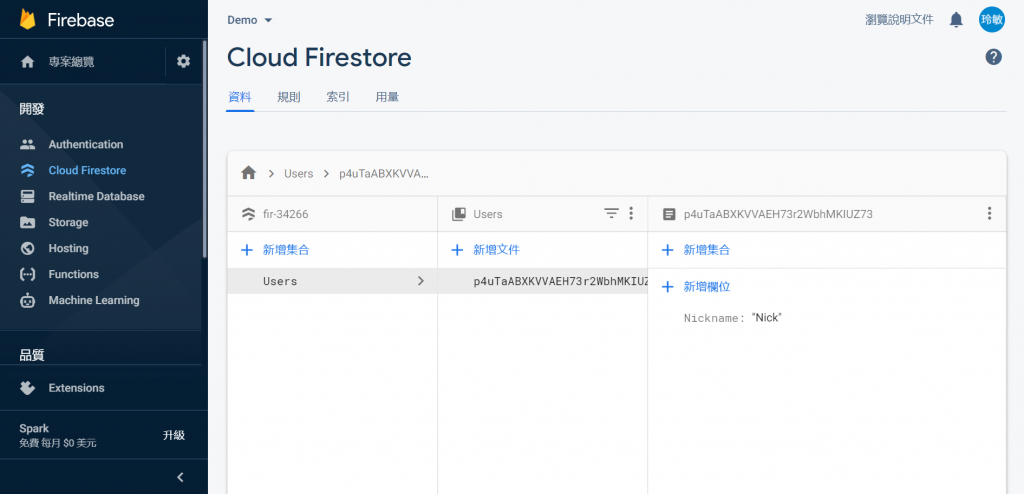Switch to the 規則 tab
The image size is (1024, 494).
coord(289,97)
